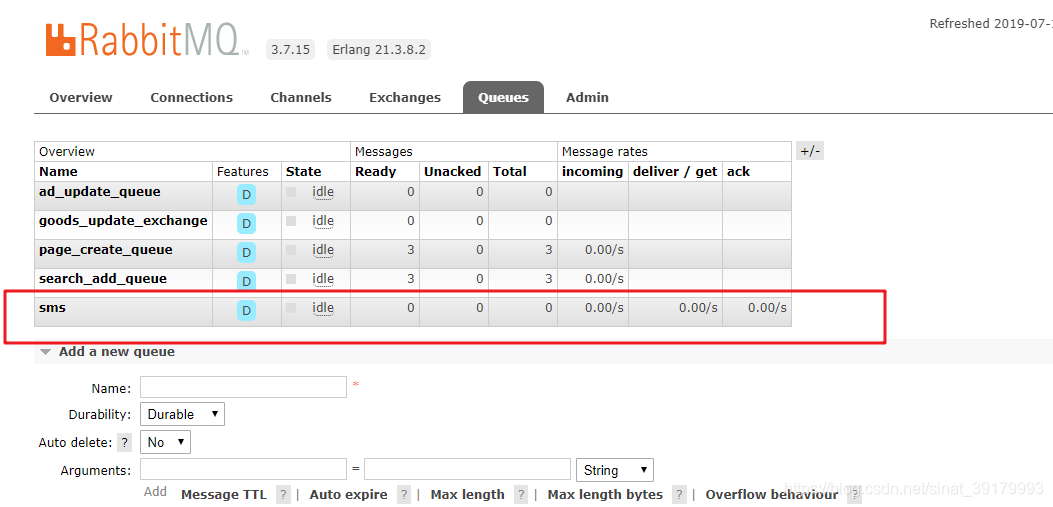The image size is (1053, 507).
Task: Click the search_add_queue Total count of 3
Action: [549, 279]
